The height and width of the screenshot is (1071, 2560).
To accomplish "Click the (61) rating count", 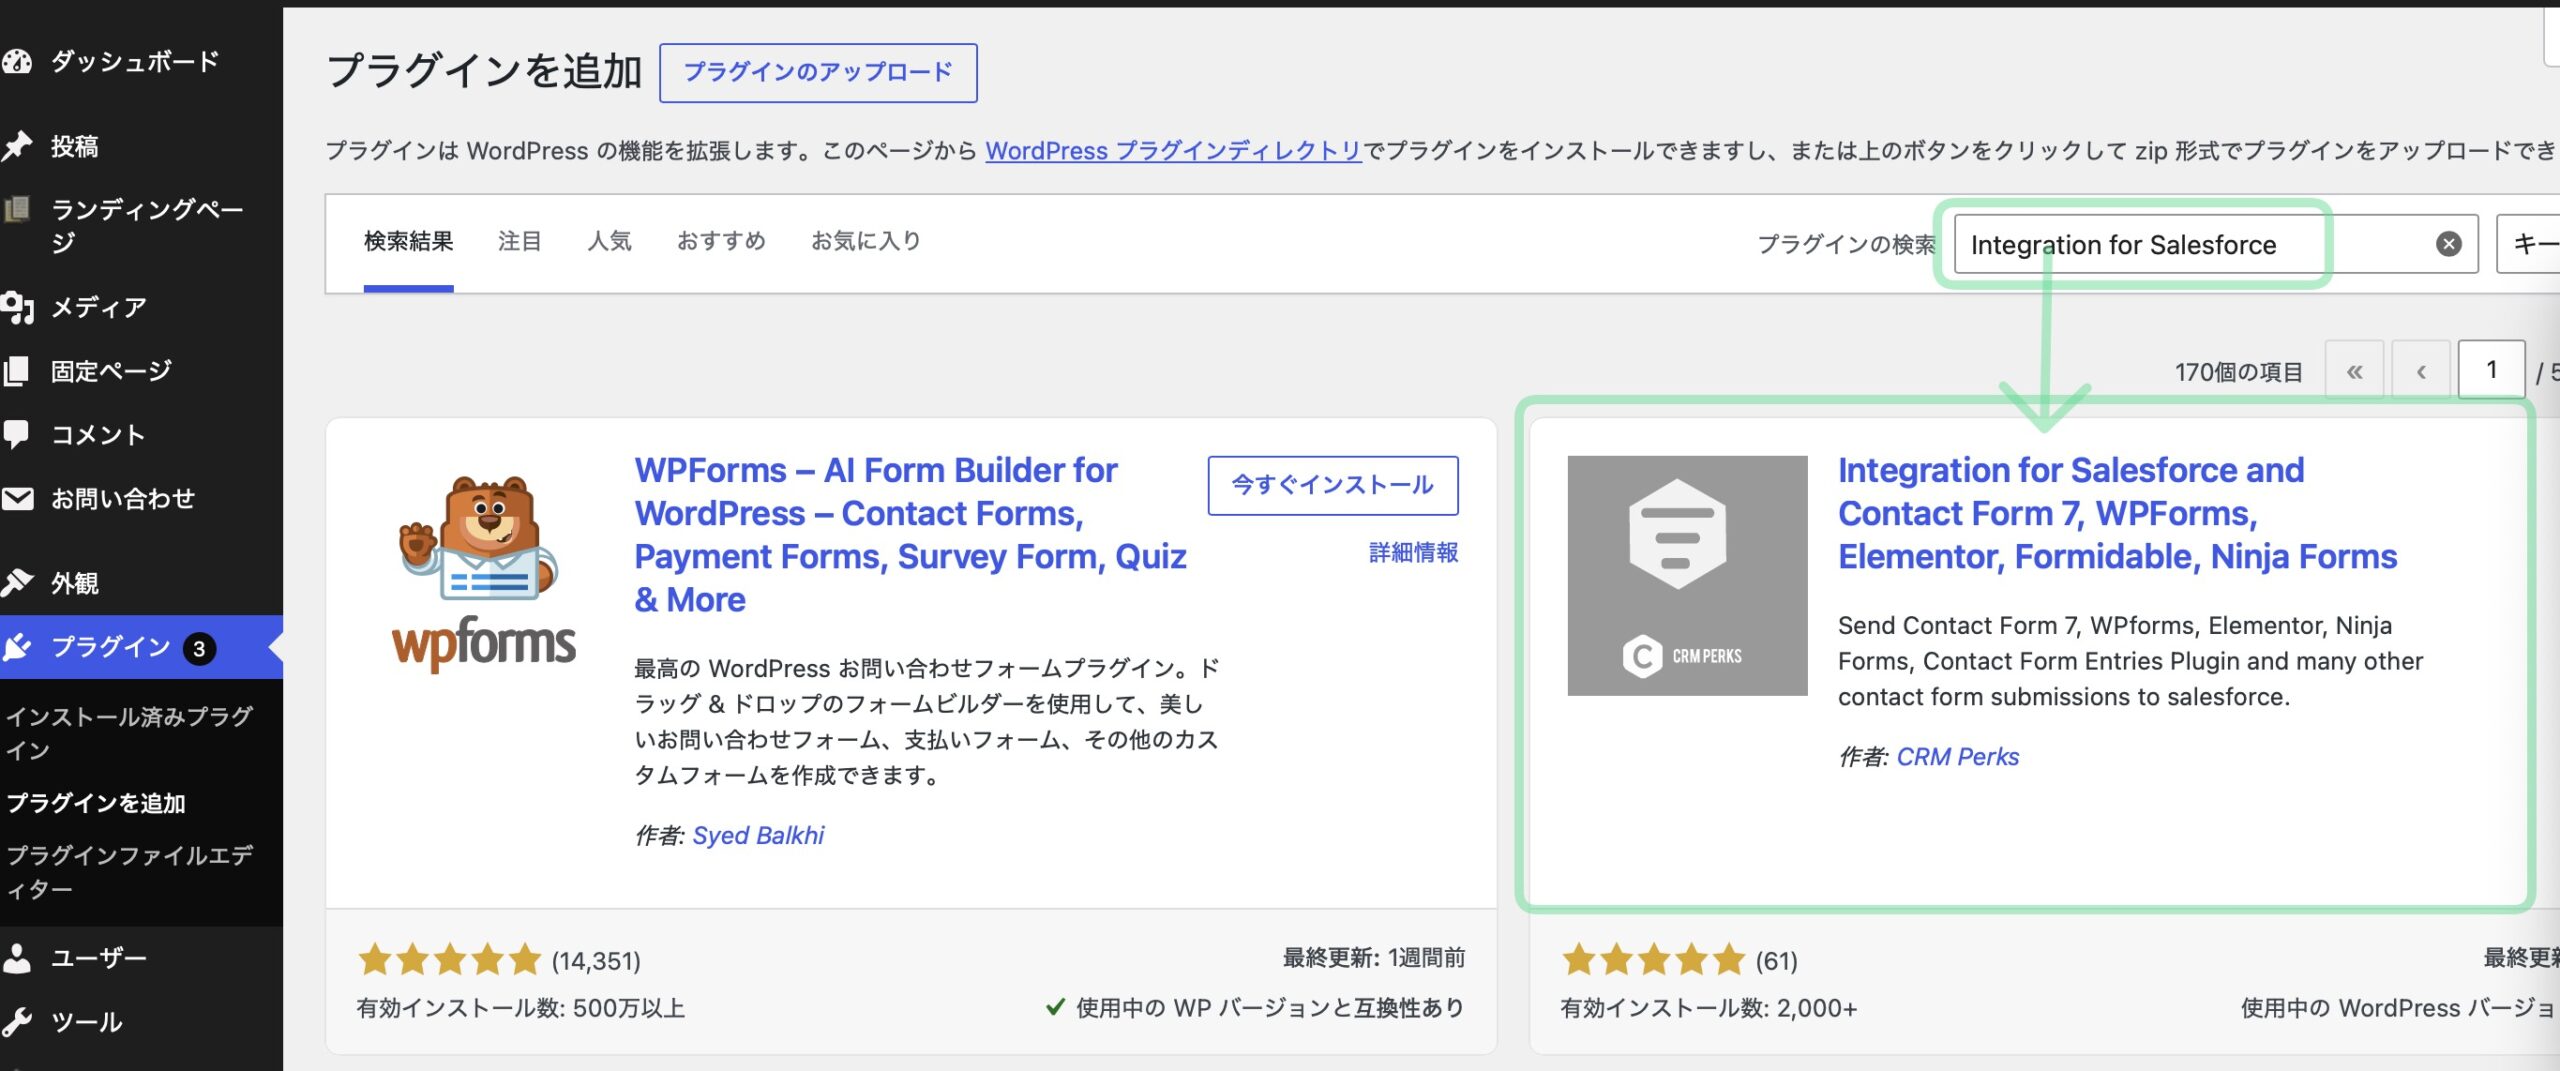I will coord(1776,961).
